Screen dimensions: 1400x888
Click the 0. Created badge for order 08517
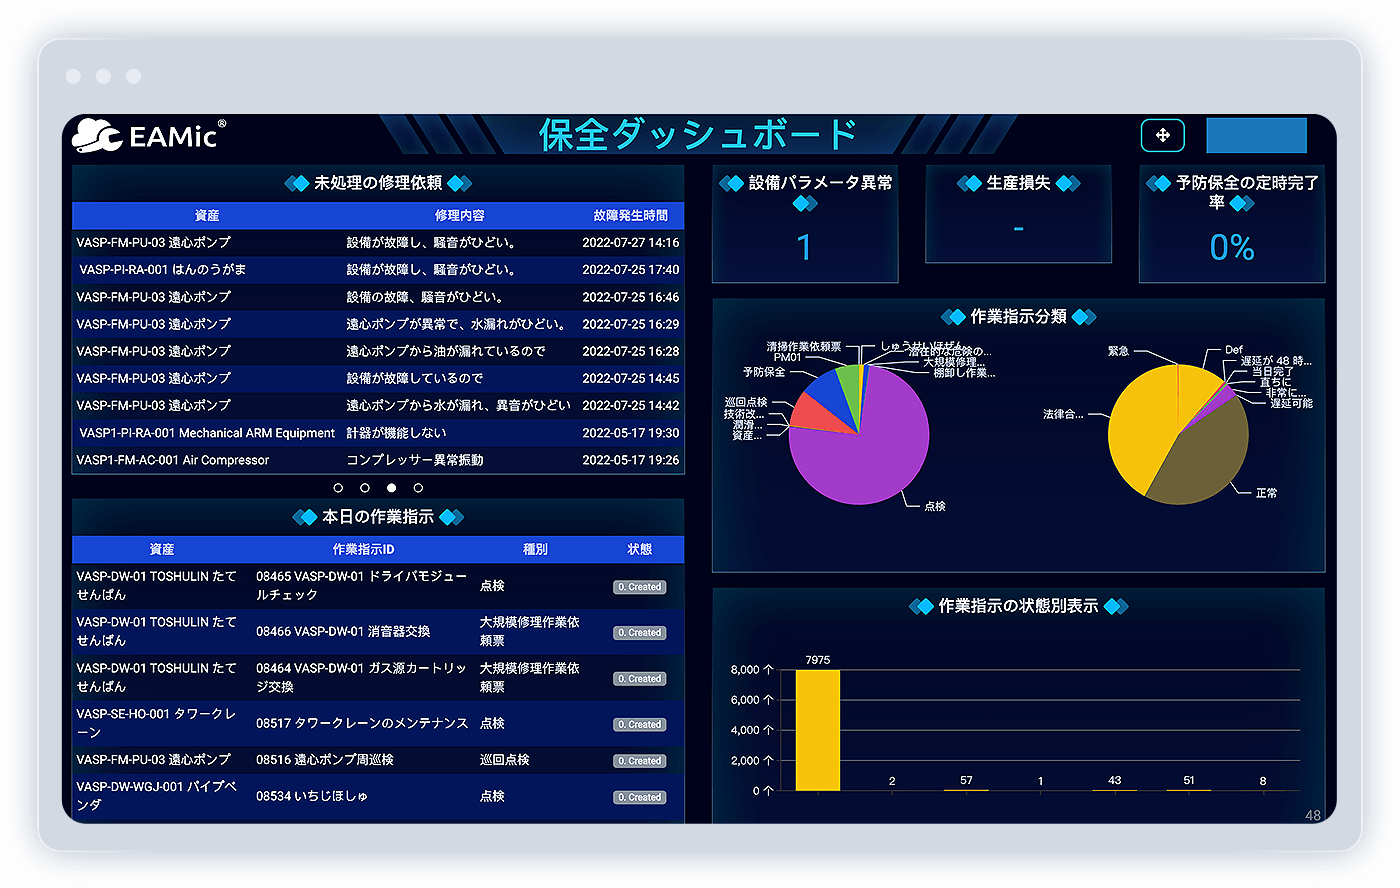click(x=639, y=724)
